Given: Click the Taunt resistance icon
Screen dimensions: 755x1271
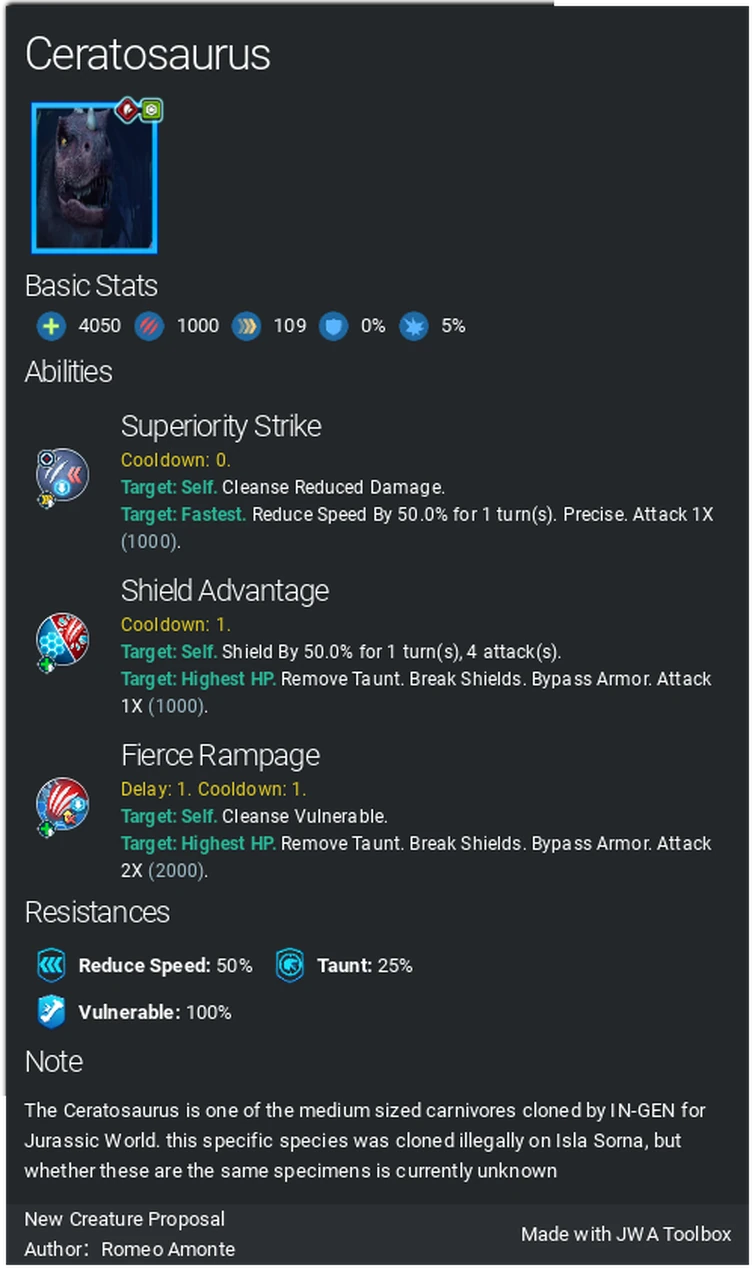Looking at the screenshot, I should click(290, 966).
